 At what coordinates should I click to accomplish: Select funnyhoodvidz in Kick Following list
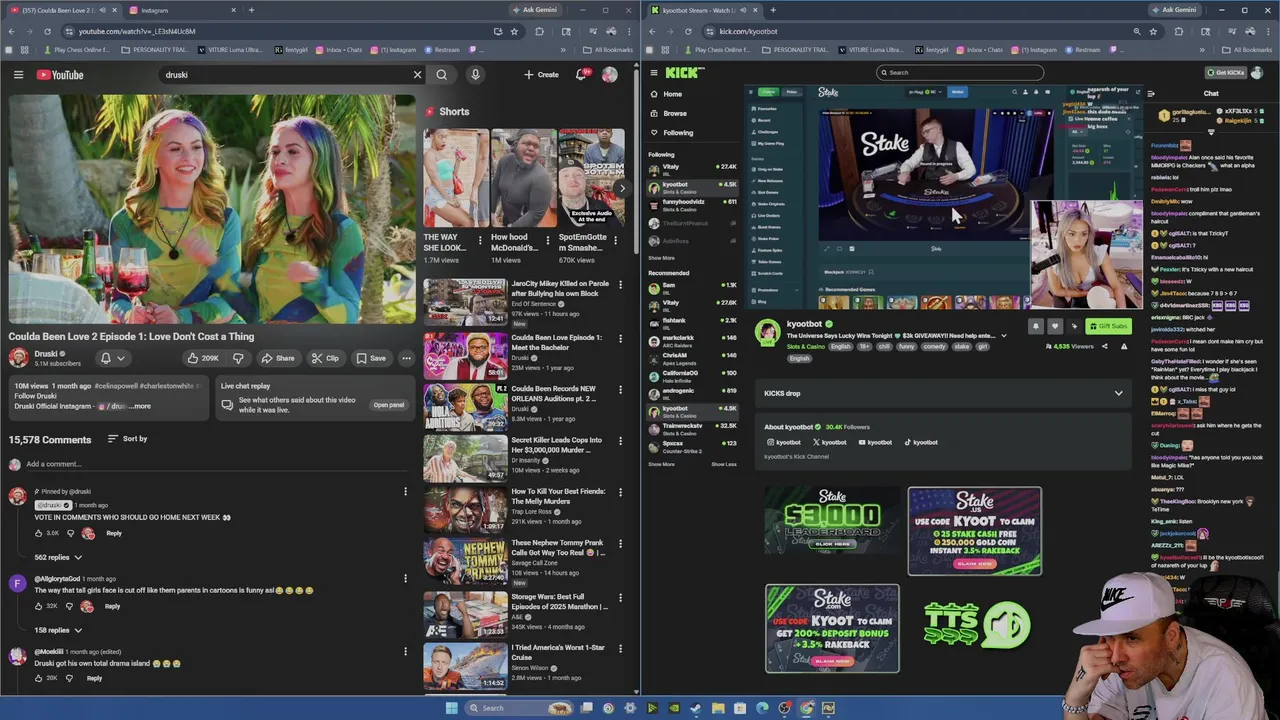click(x=692, y=203)
